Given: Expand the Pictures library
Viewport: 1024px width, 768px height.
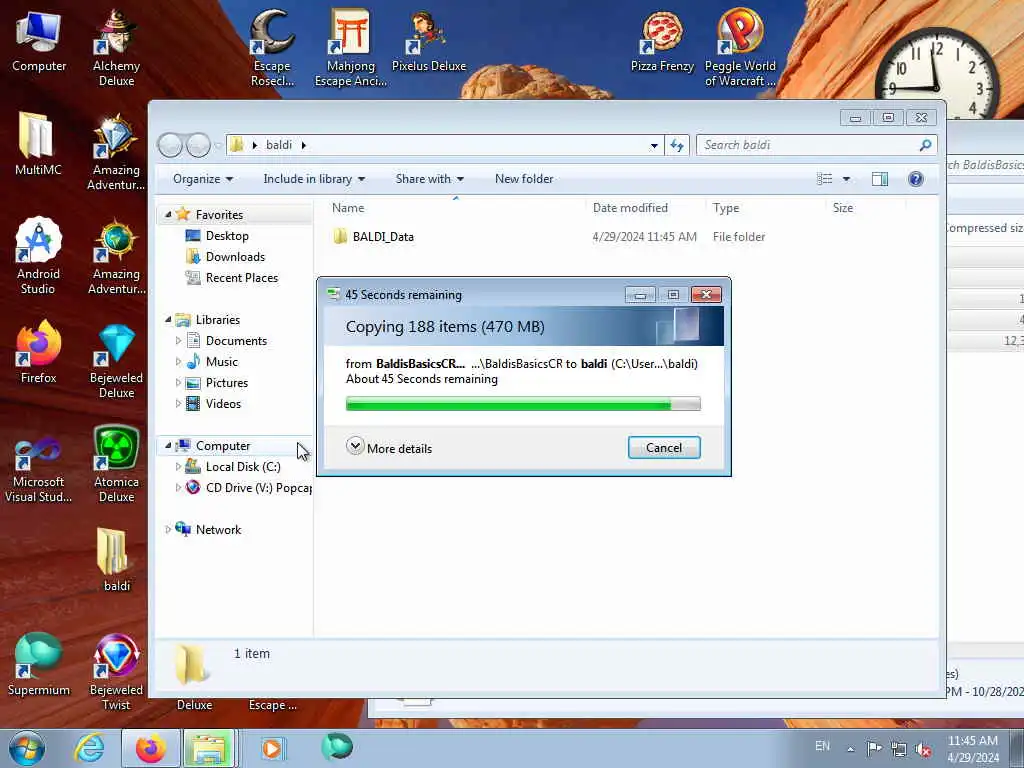Looking at the screenshot, I should click(178, 383).
